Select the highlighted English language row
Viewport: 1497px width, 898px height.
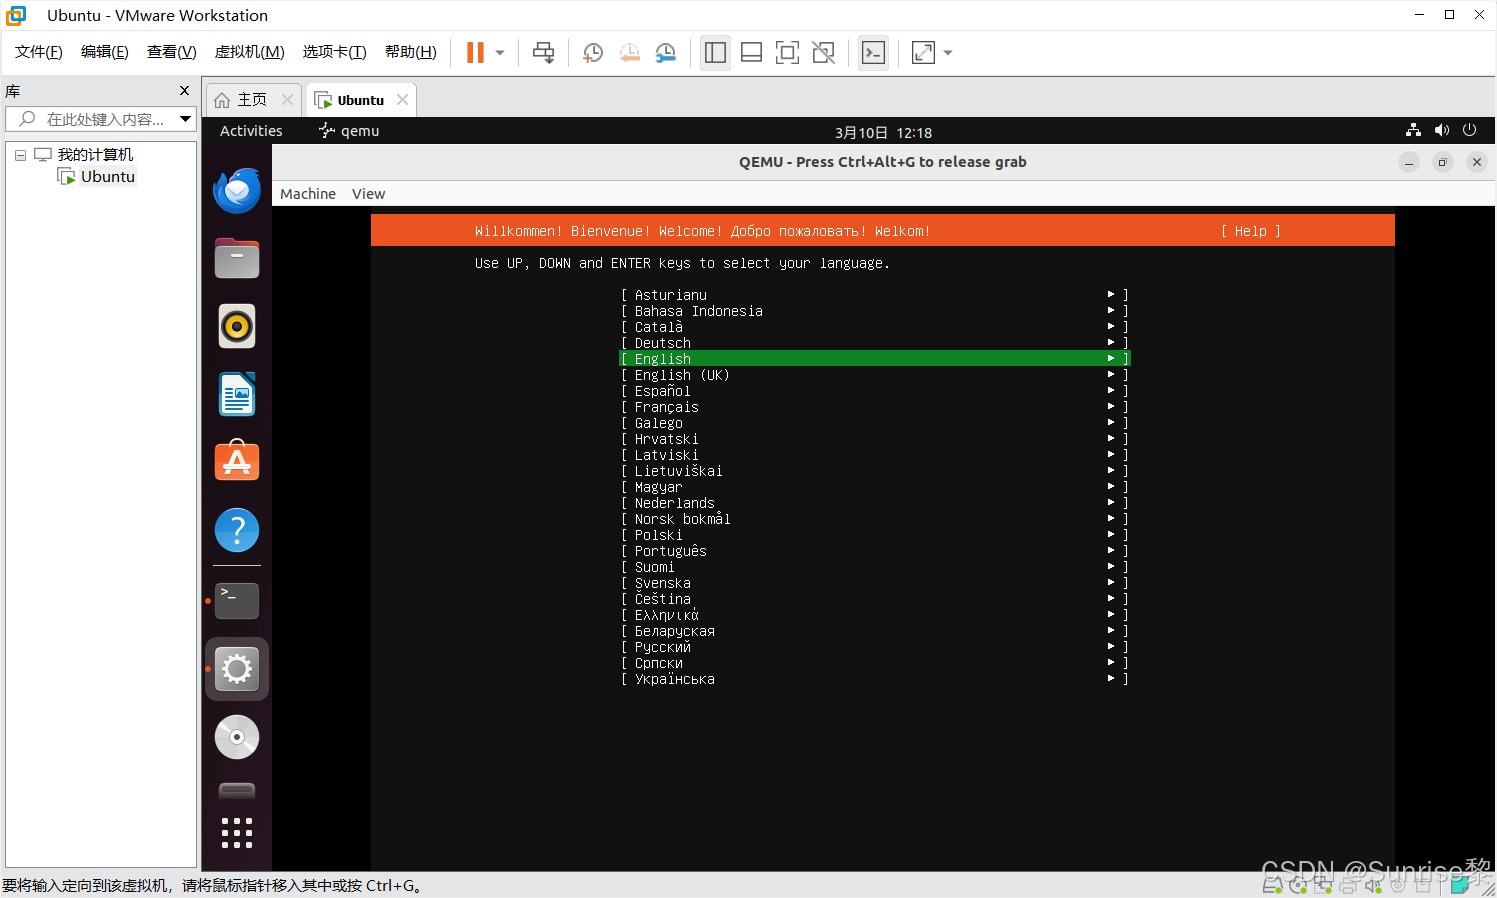875,359
